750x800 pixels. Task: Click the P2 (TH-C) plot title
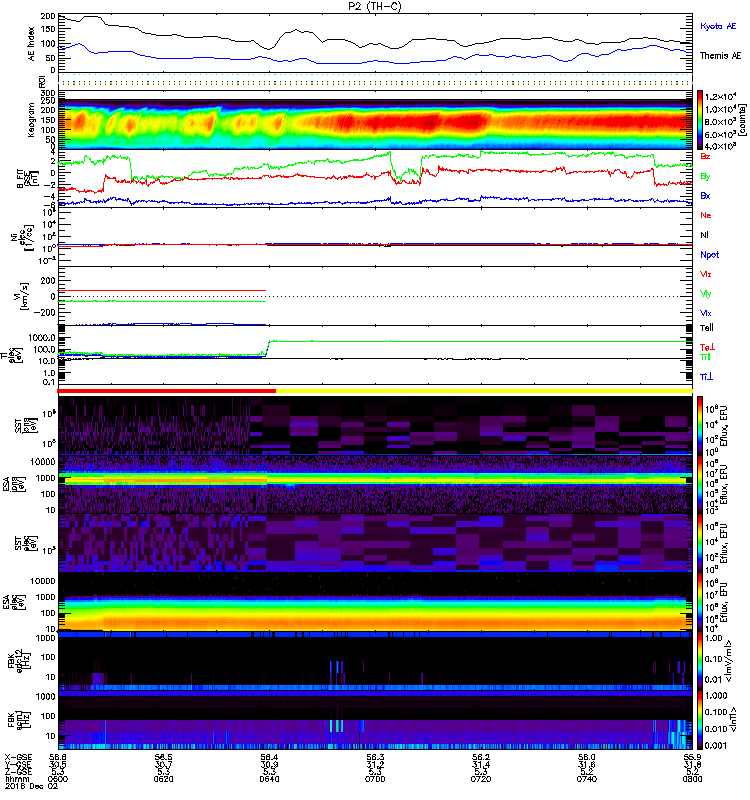coord(375,6)
